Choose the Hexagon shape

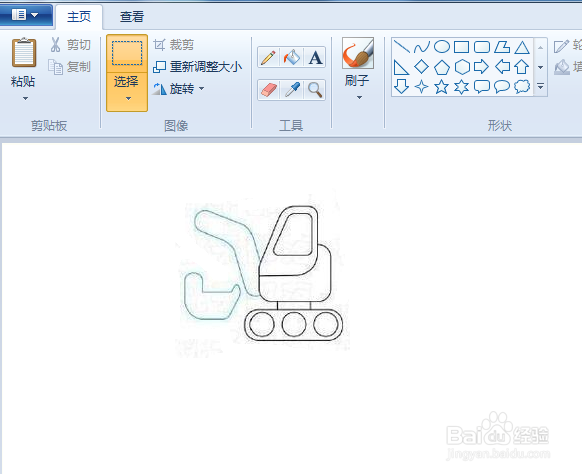tap(462, 67)
